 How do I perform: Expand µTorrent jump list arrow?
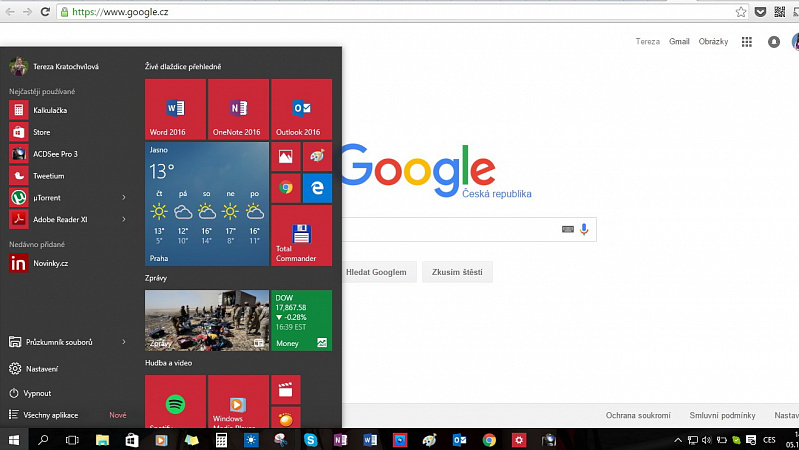pyautogui.click(x=124, y=198)
